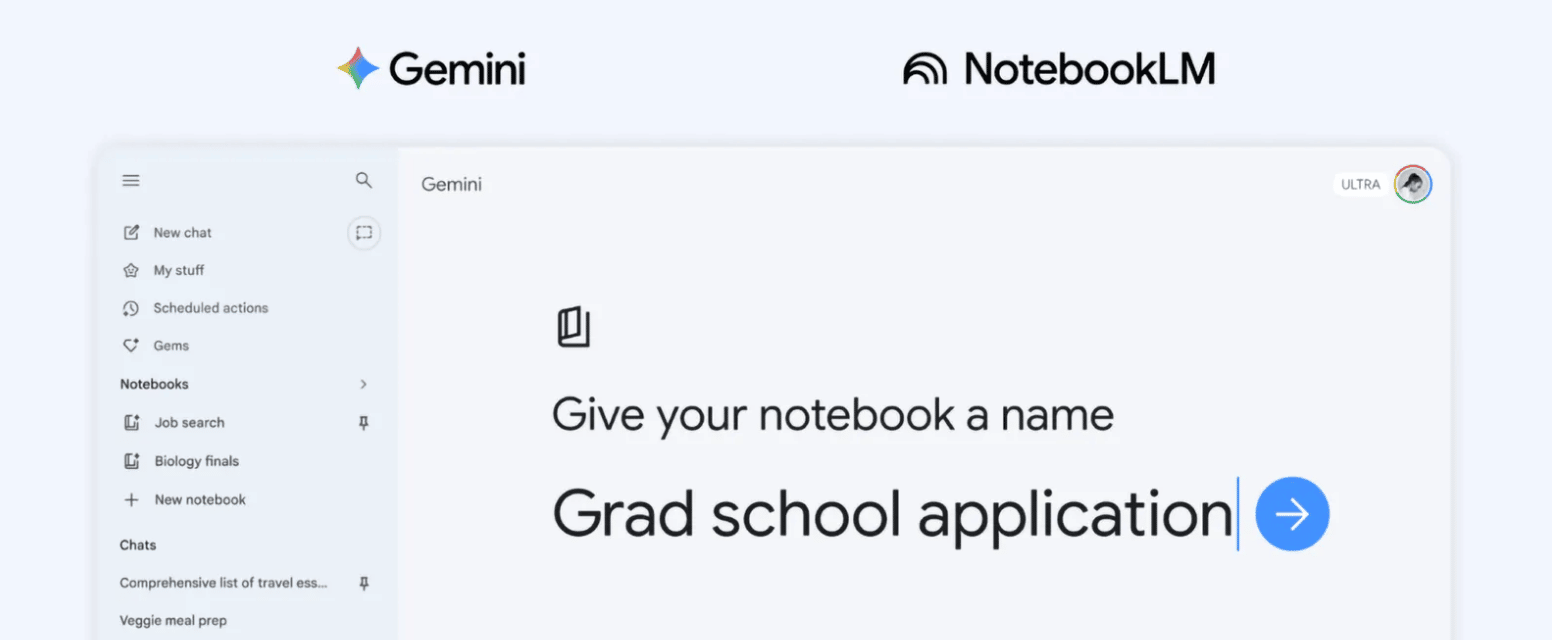The image size is (1552, 640).
Task: Toggle pin on travel essentials chat
Action: [364, 583]
